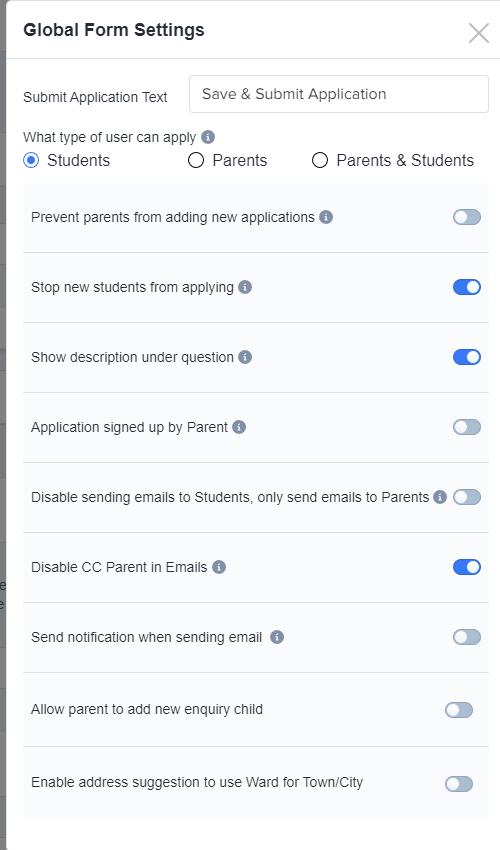Choose the 'Parents & Students' radio option

tap(320, 160)
